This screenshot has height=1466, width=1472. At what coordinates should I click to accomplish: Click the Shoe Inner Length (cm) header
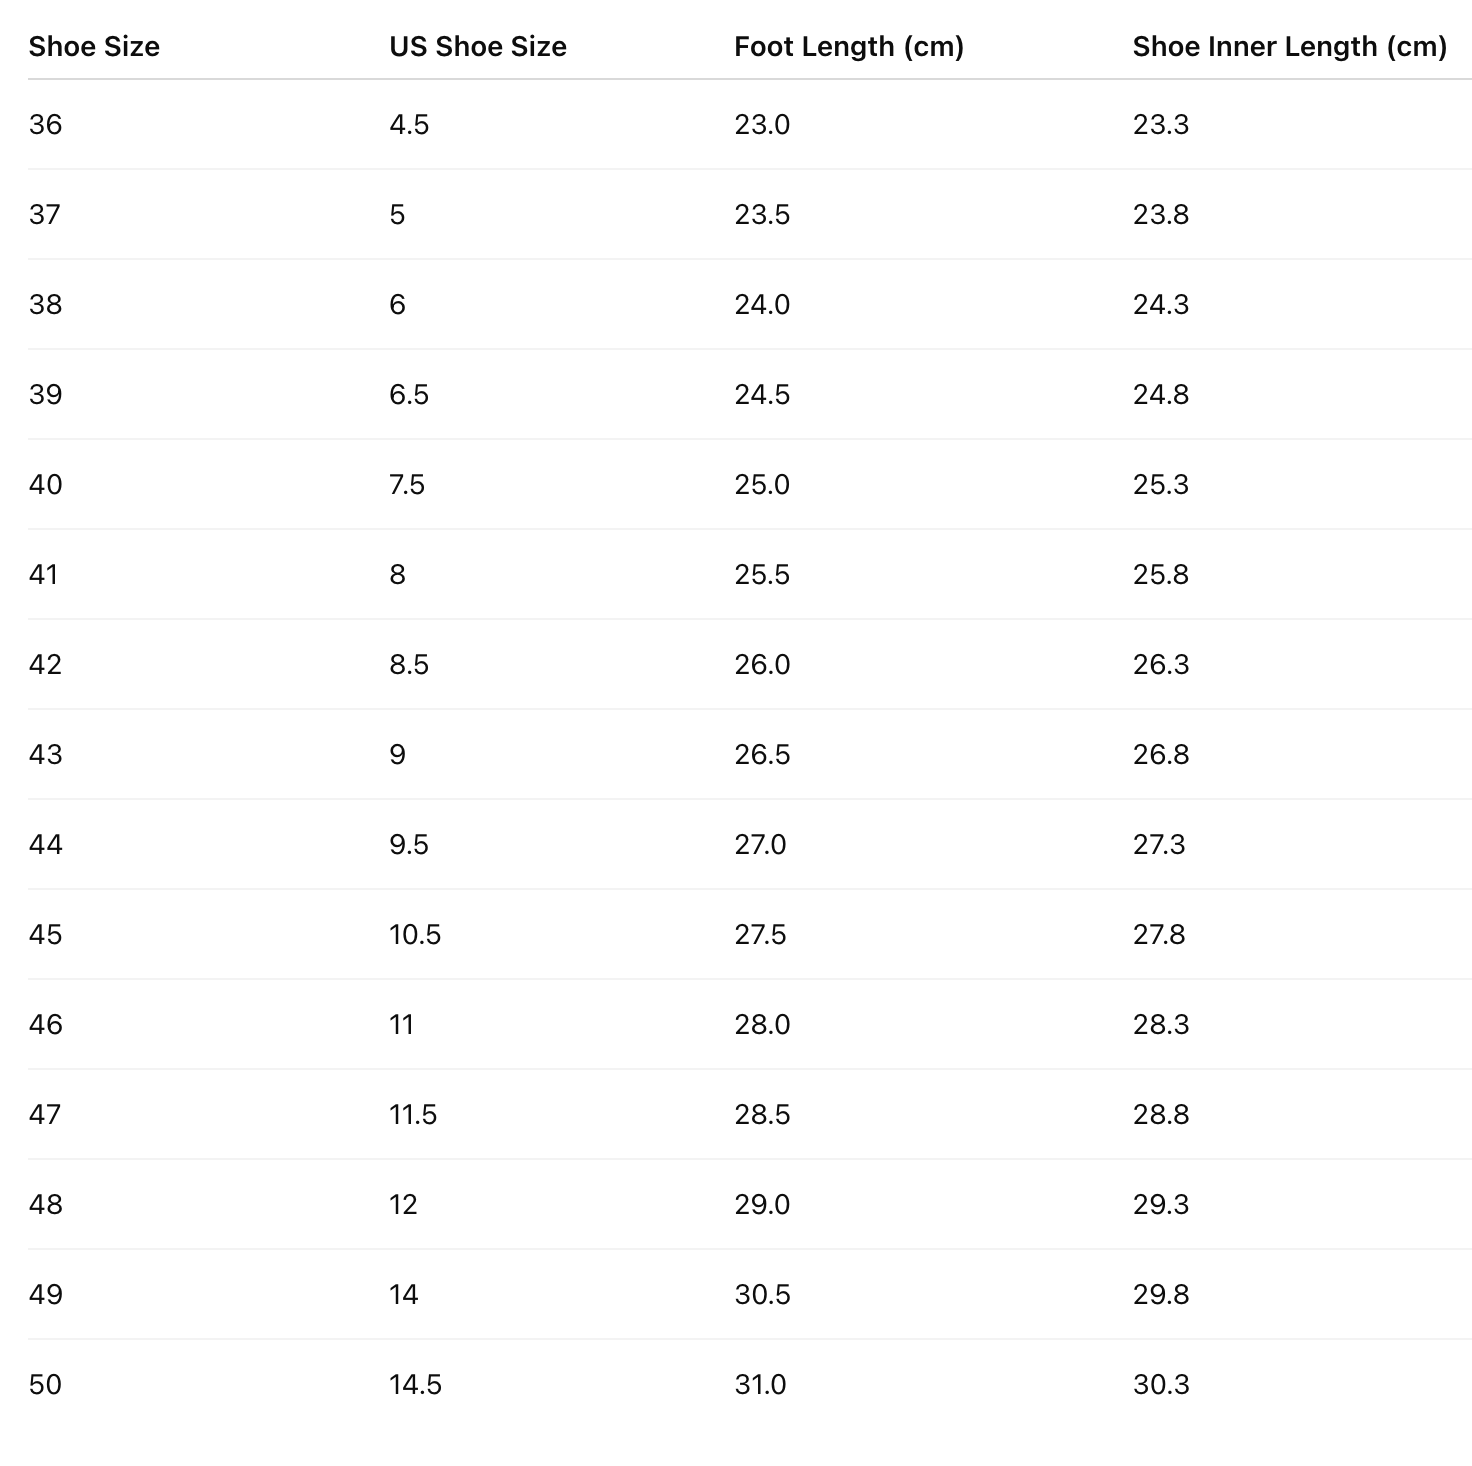pyautogui.click(x=1289, y=47)
